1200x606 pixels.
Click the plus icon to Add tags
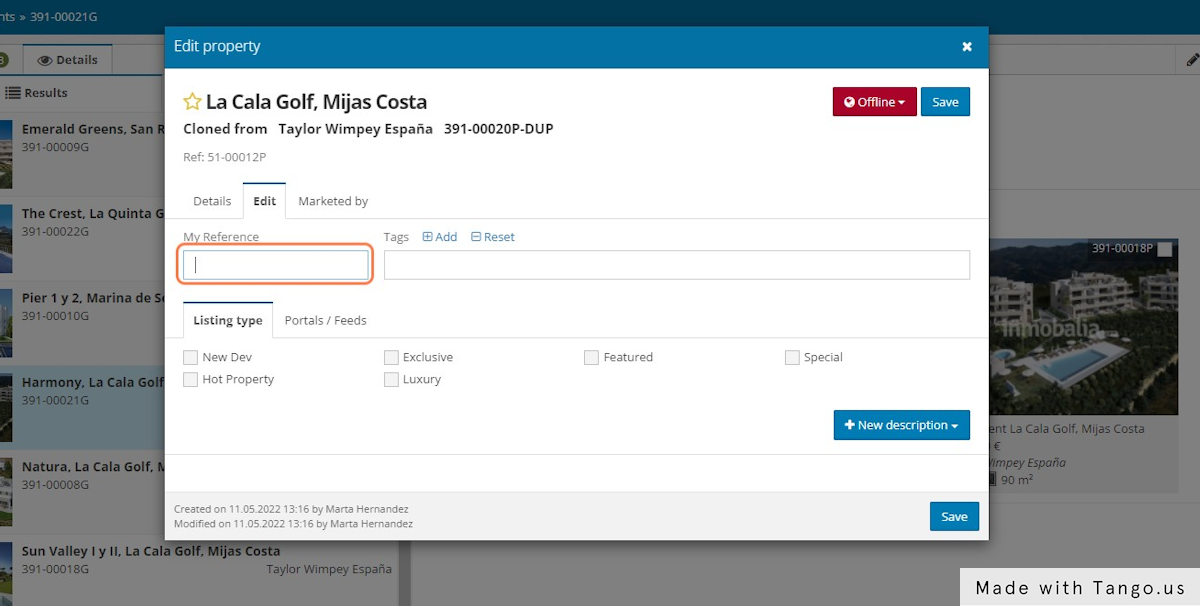[428, 237]
